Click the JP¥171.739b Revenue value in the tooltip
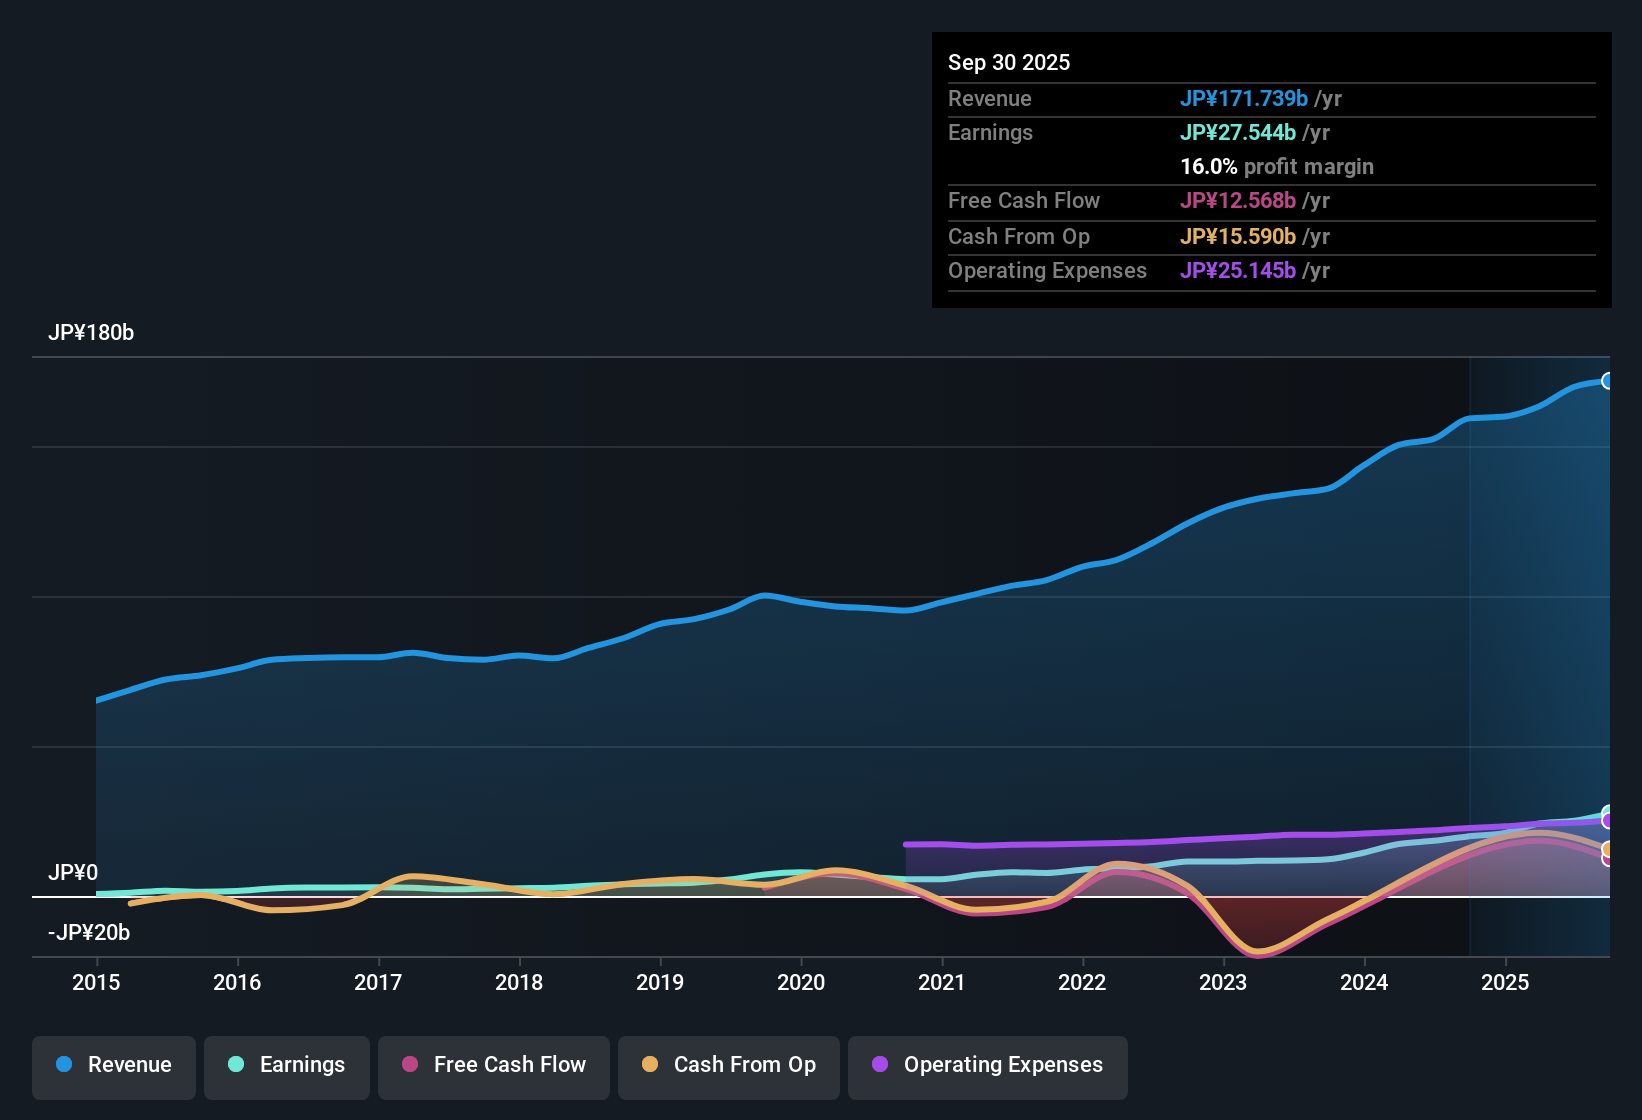 pyautogui.click(x=1244, y=98)
